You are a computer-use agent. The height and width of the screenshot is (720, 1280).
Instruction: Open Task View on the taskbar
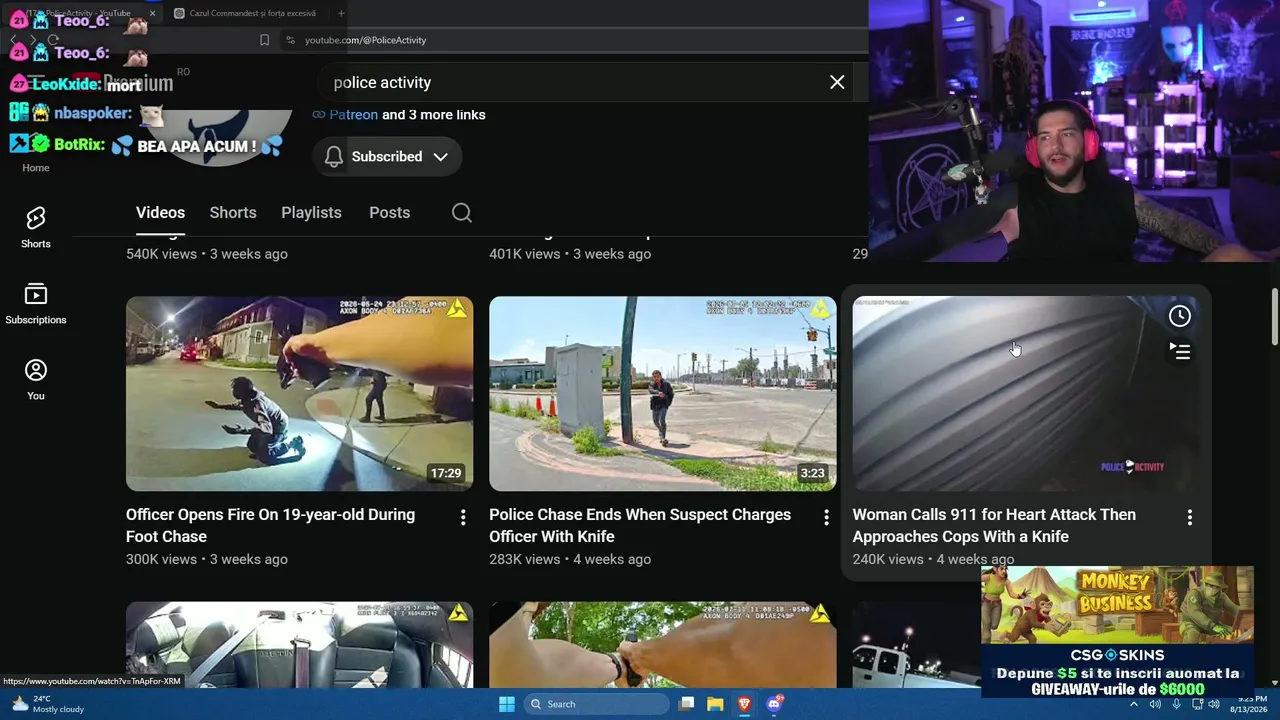point(686,704)
